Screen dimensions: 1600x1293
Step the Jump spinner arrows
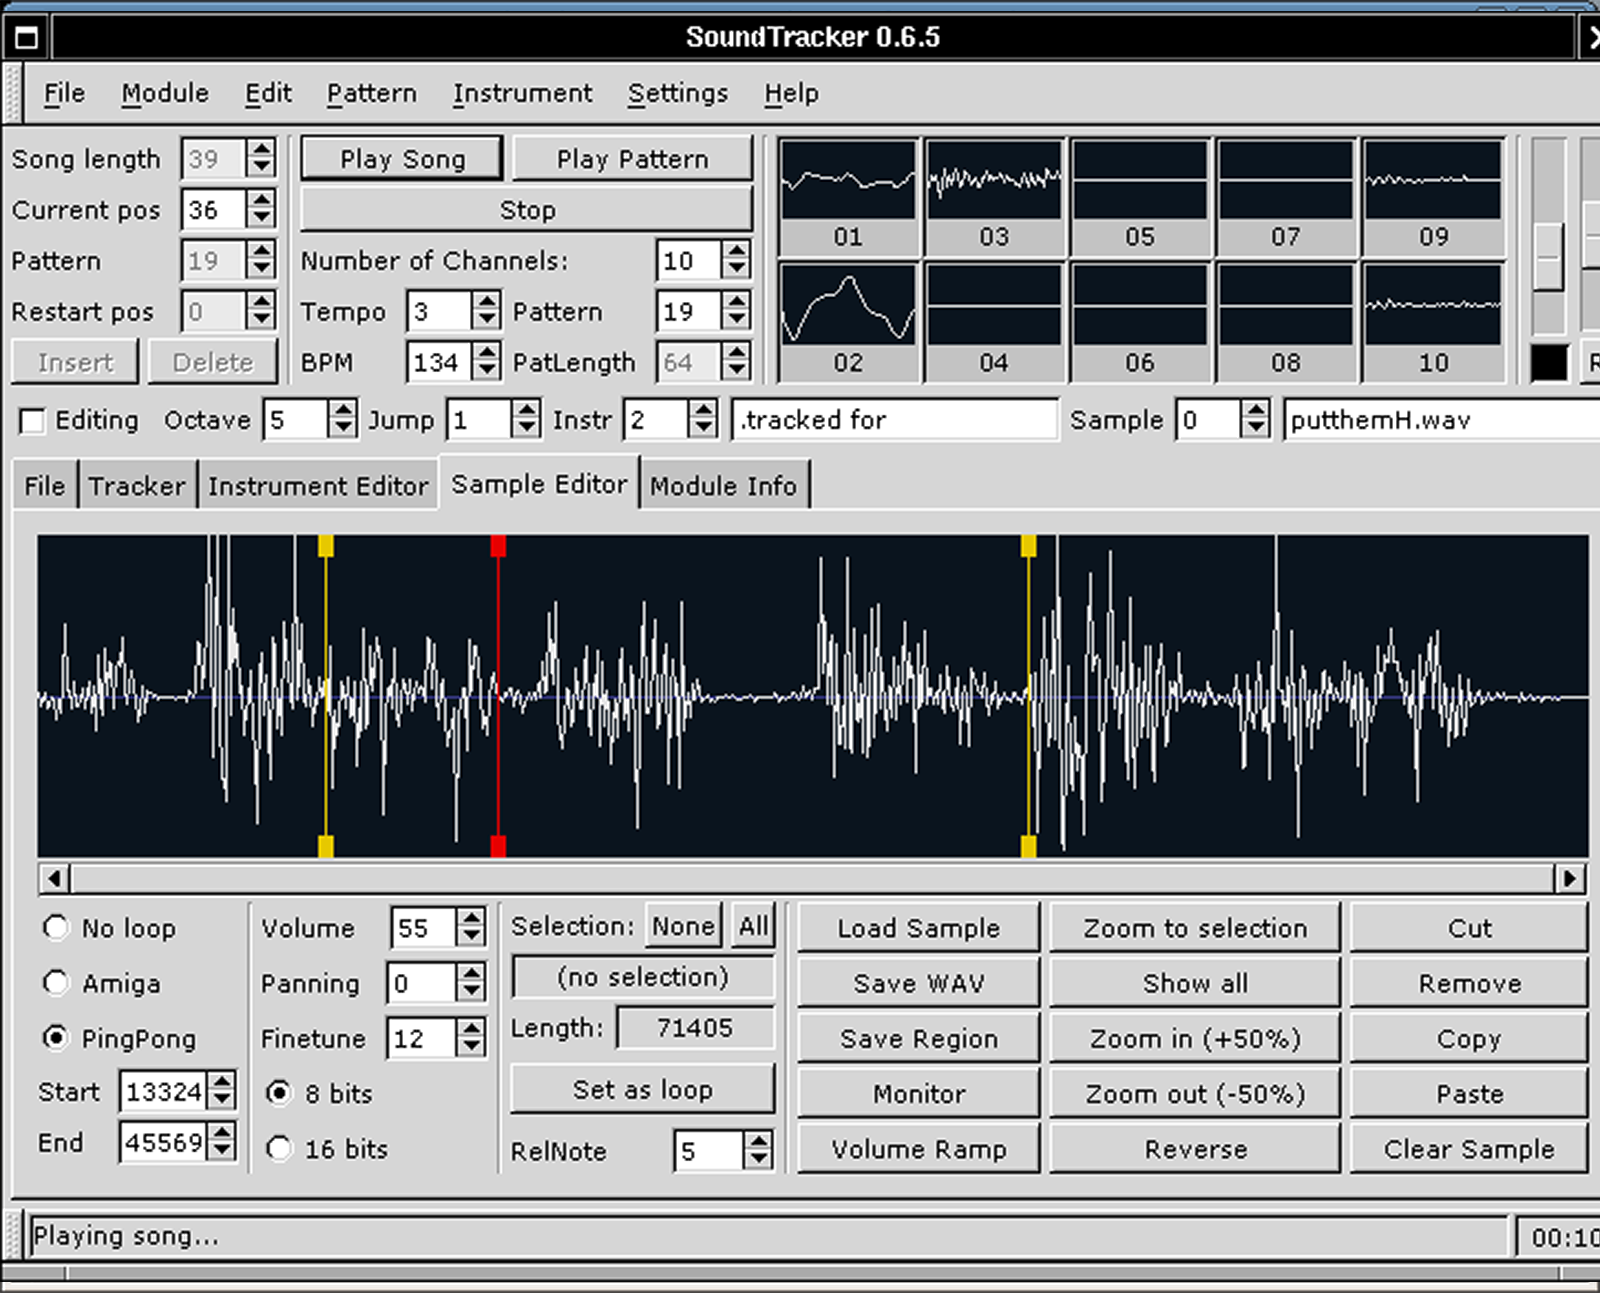pyautogui.click(x=526, y=420)
